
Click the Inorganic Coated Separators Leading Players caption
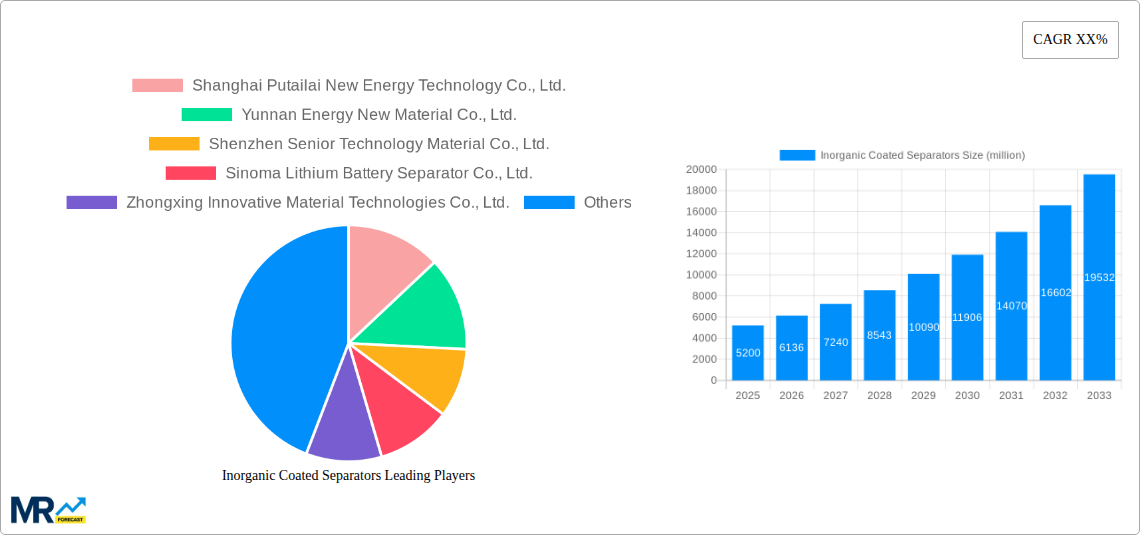[x=348, y=476]
